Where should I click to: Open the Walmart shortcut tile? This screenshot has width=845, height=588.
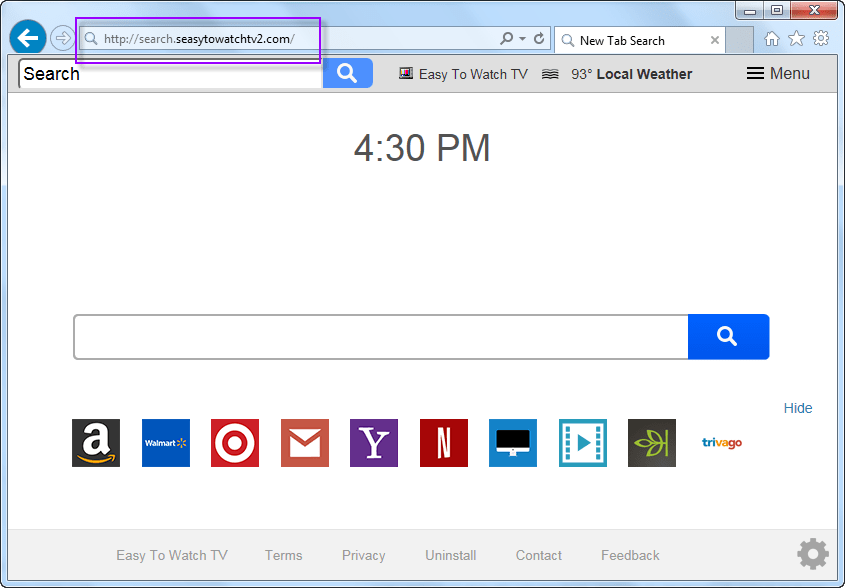pyautogui.click(x=166, y=443)
